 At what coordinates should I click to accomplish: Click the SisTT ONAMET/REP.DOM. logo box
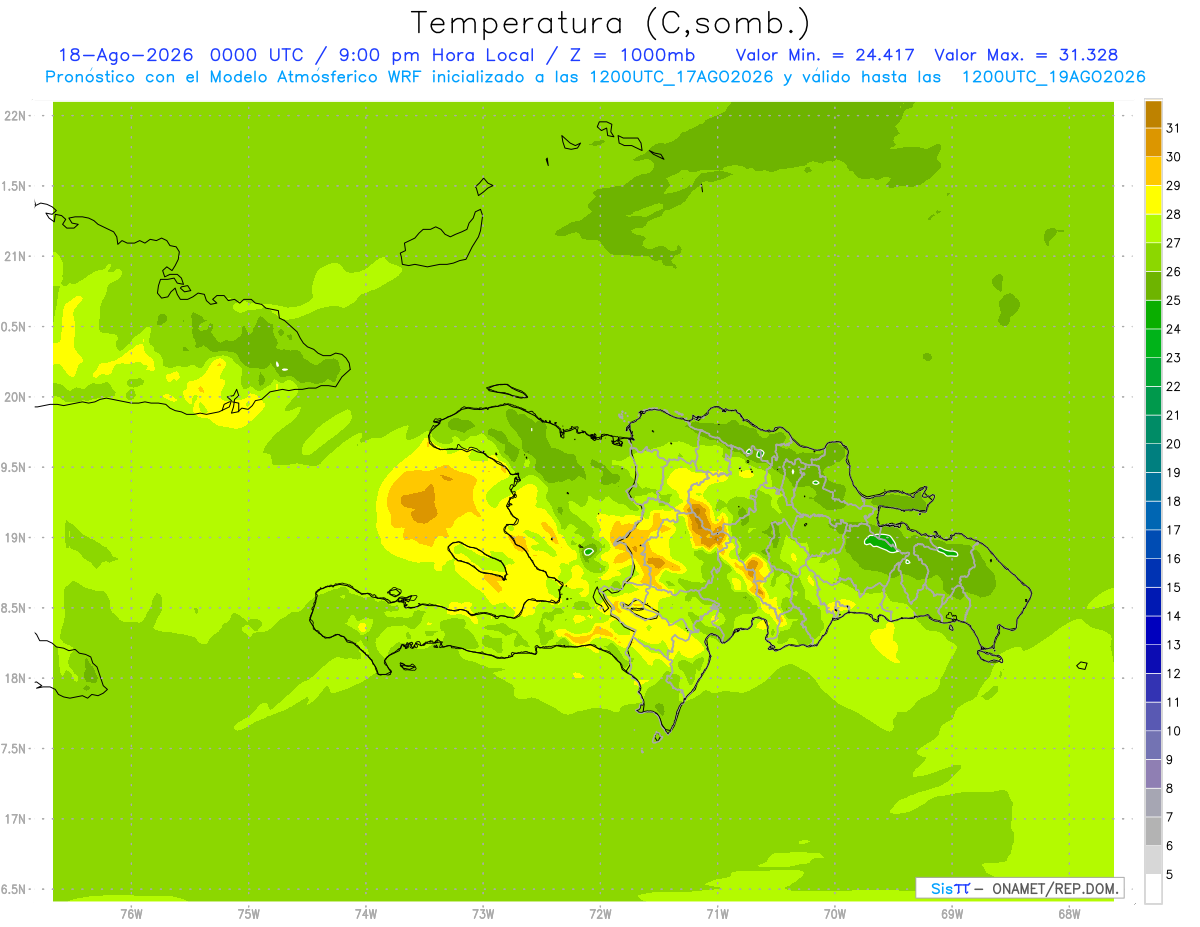coord(1019,888)
